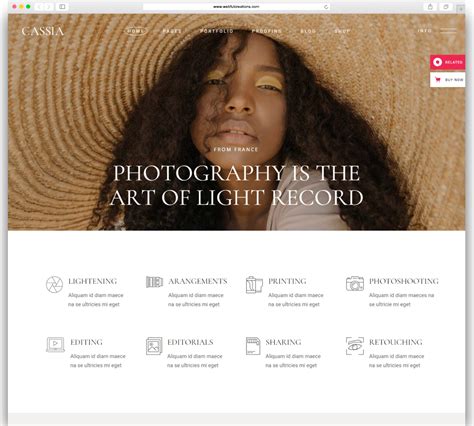Click the shopping cart icon on Buy Now
This screenshot has height=426, width=474.
[438, 80]
